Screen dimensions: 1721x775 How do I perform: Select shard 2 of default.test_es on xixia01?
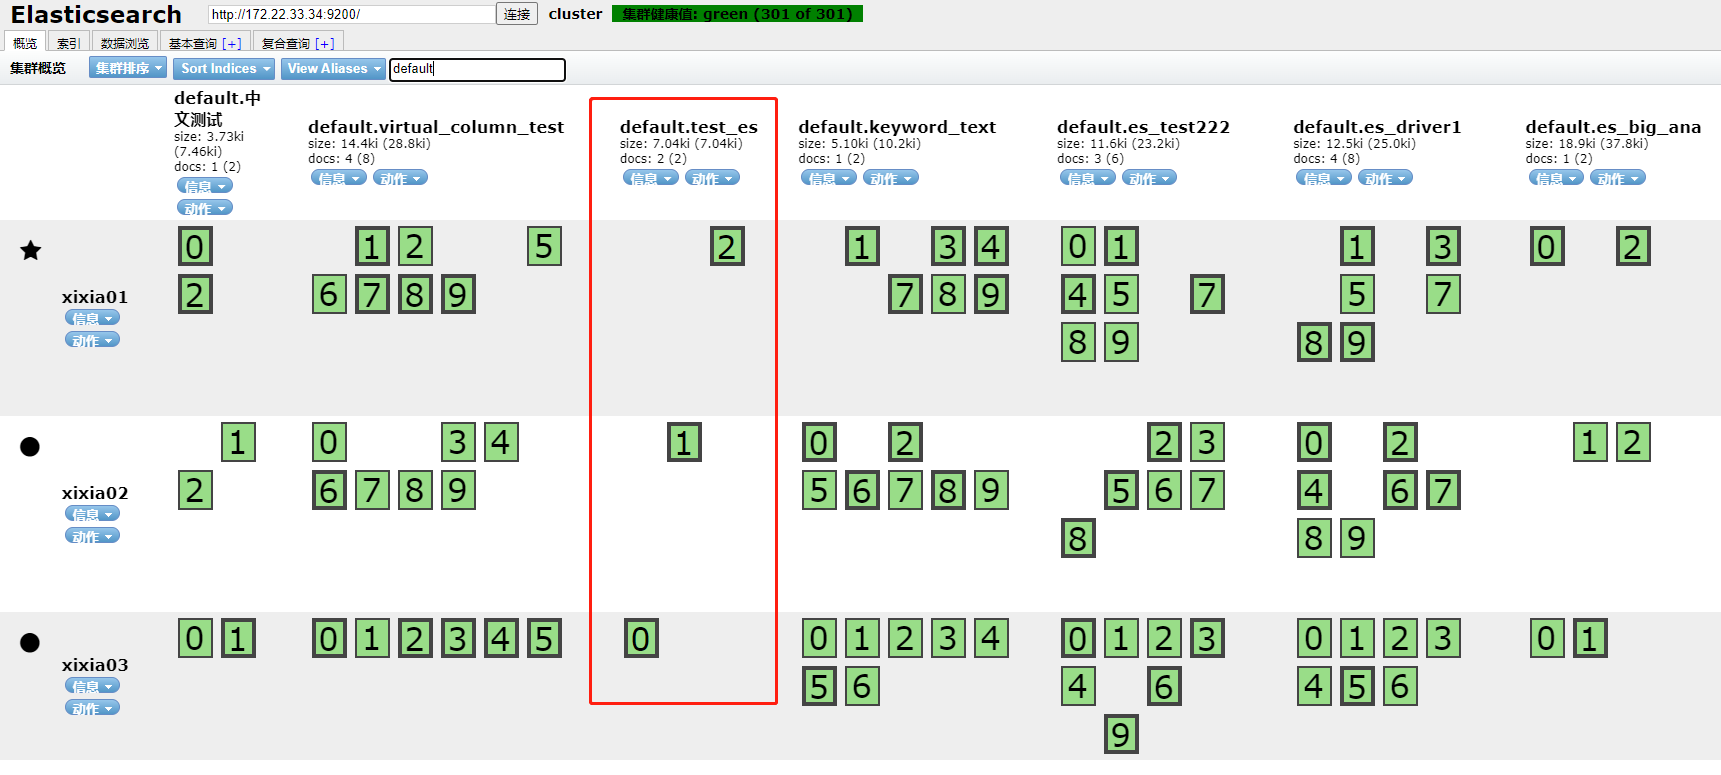(x=727, y=247)
